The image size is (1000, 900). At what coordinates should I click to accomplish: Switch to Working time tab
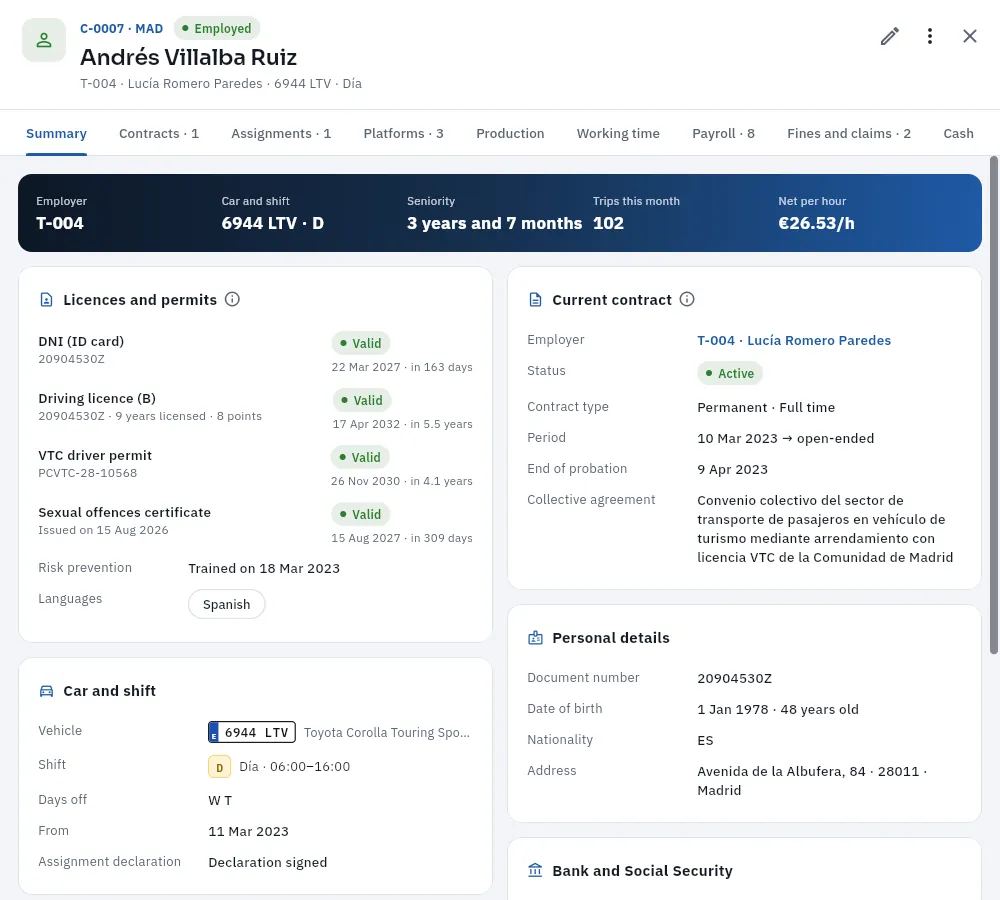point(618,133)
